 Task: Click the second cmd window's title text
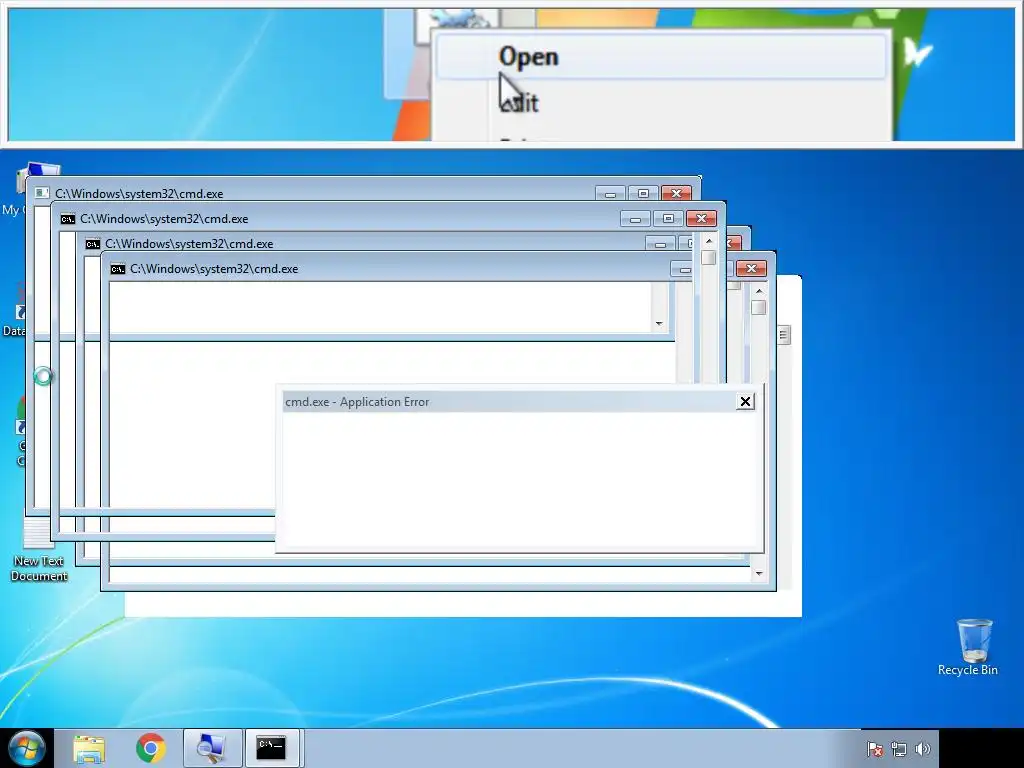[x=164, y=219]
